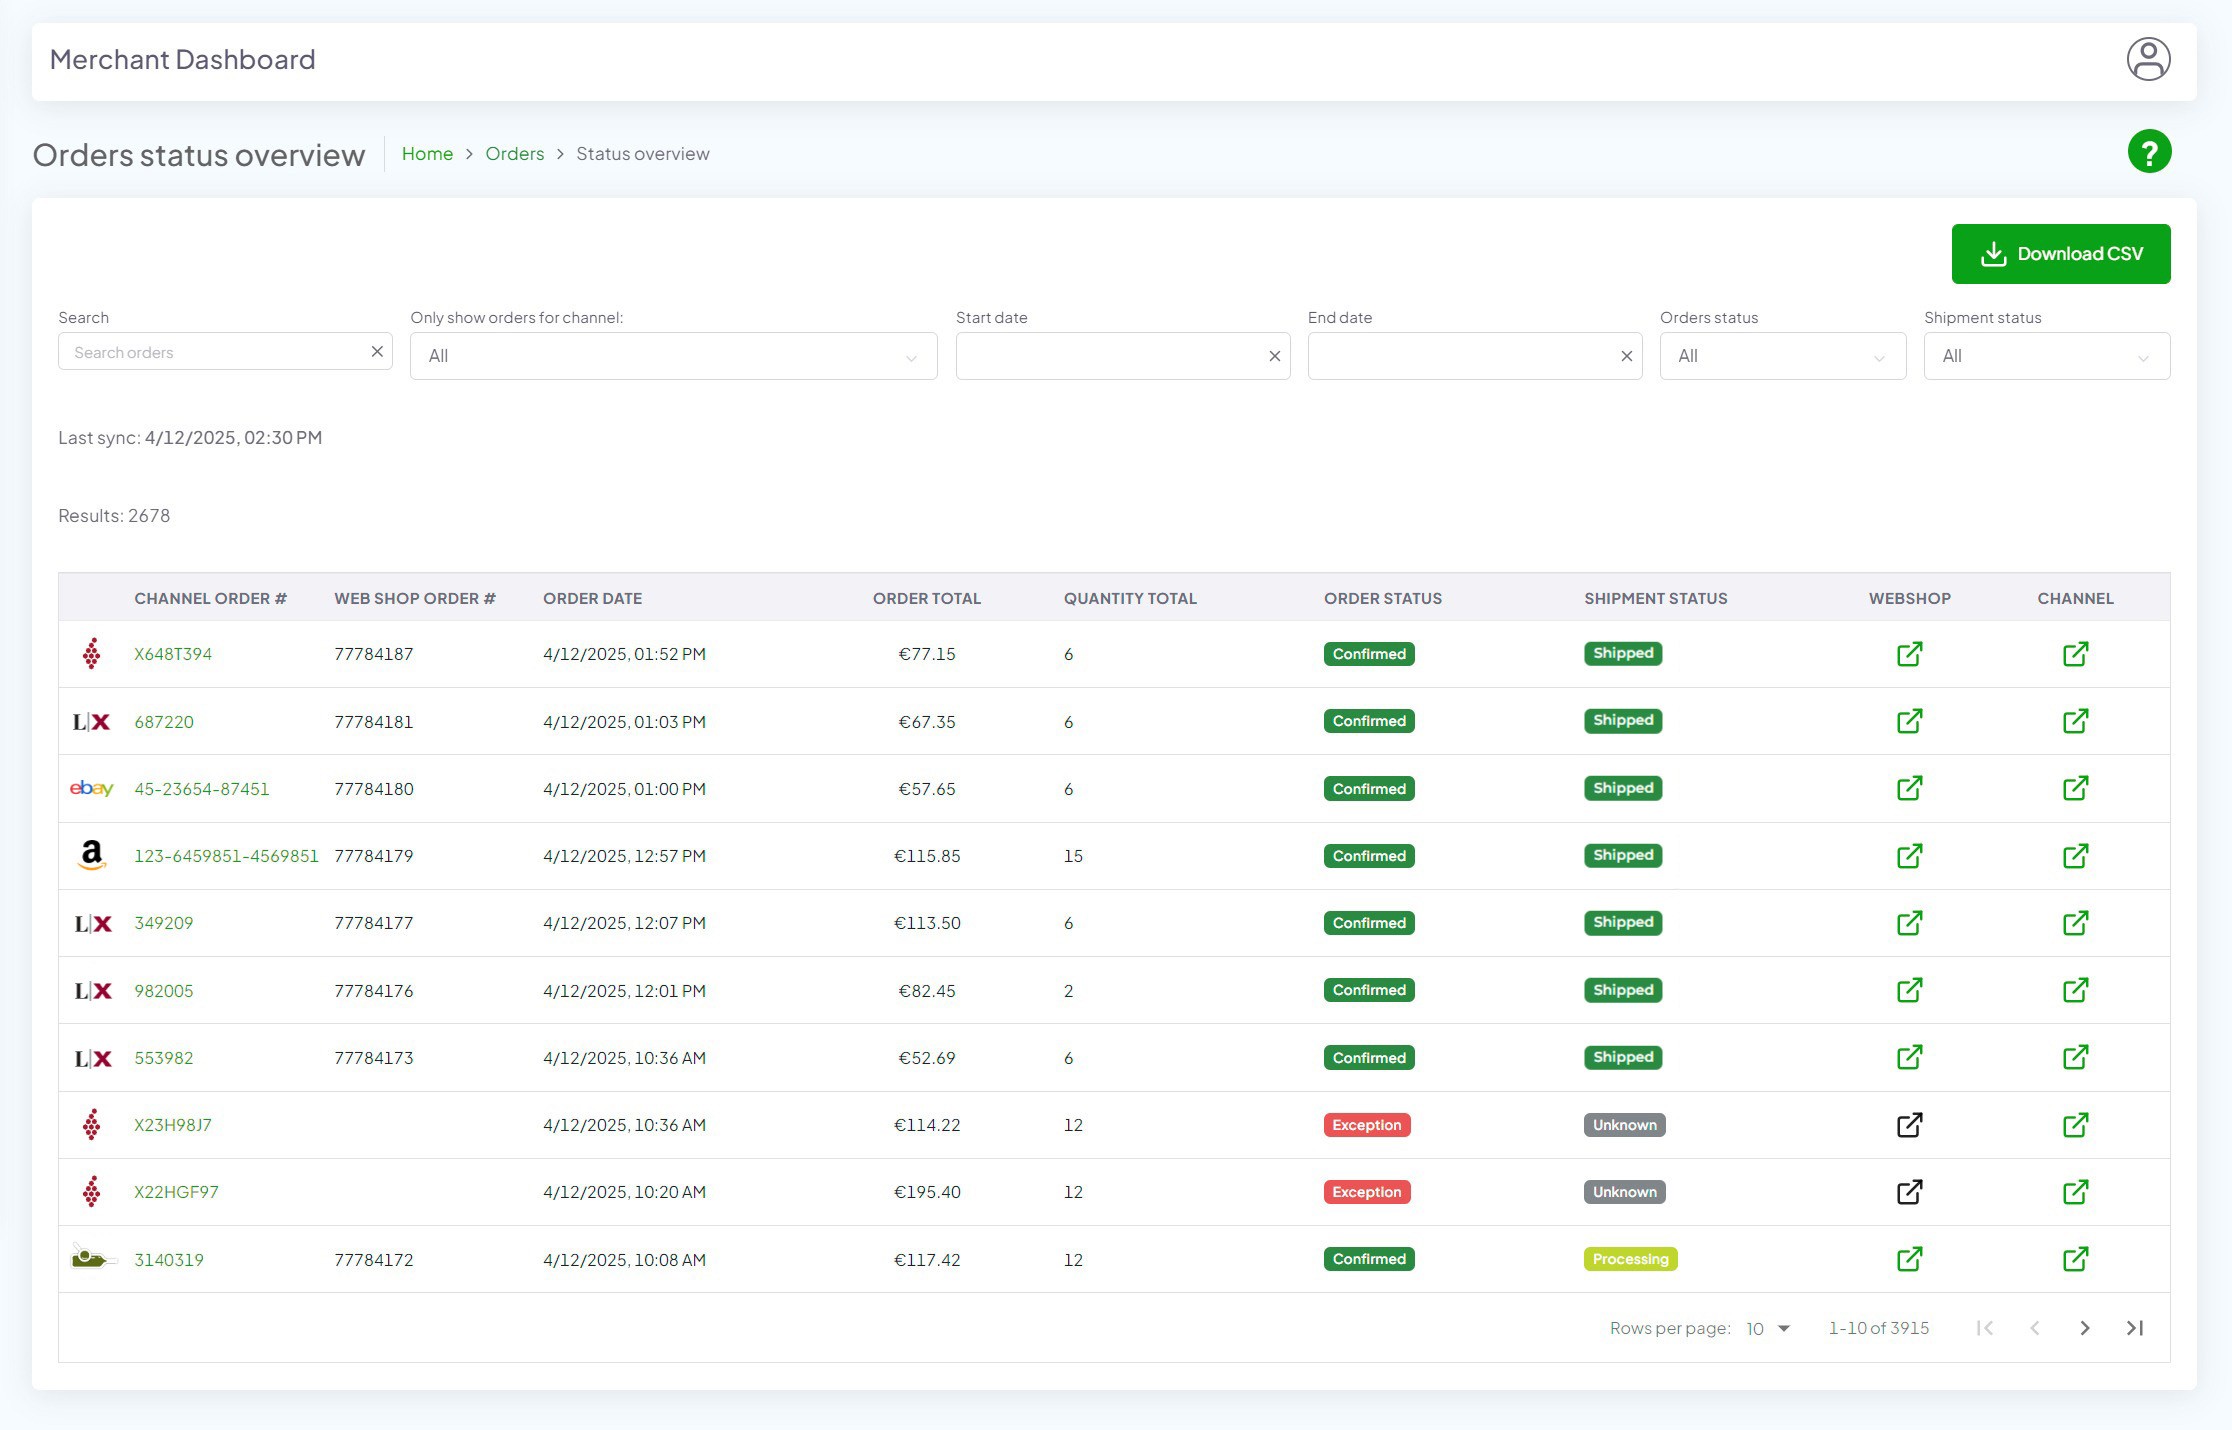Click the ORDER TOTAL column header
Viewport: 2232px width, 1430px height.
pyautogui.click(x=926, y=598)
